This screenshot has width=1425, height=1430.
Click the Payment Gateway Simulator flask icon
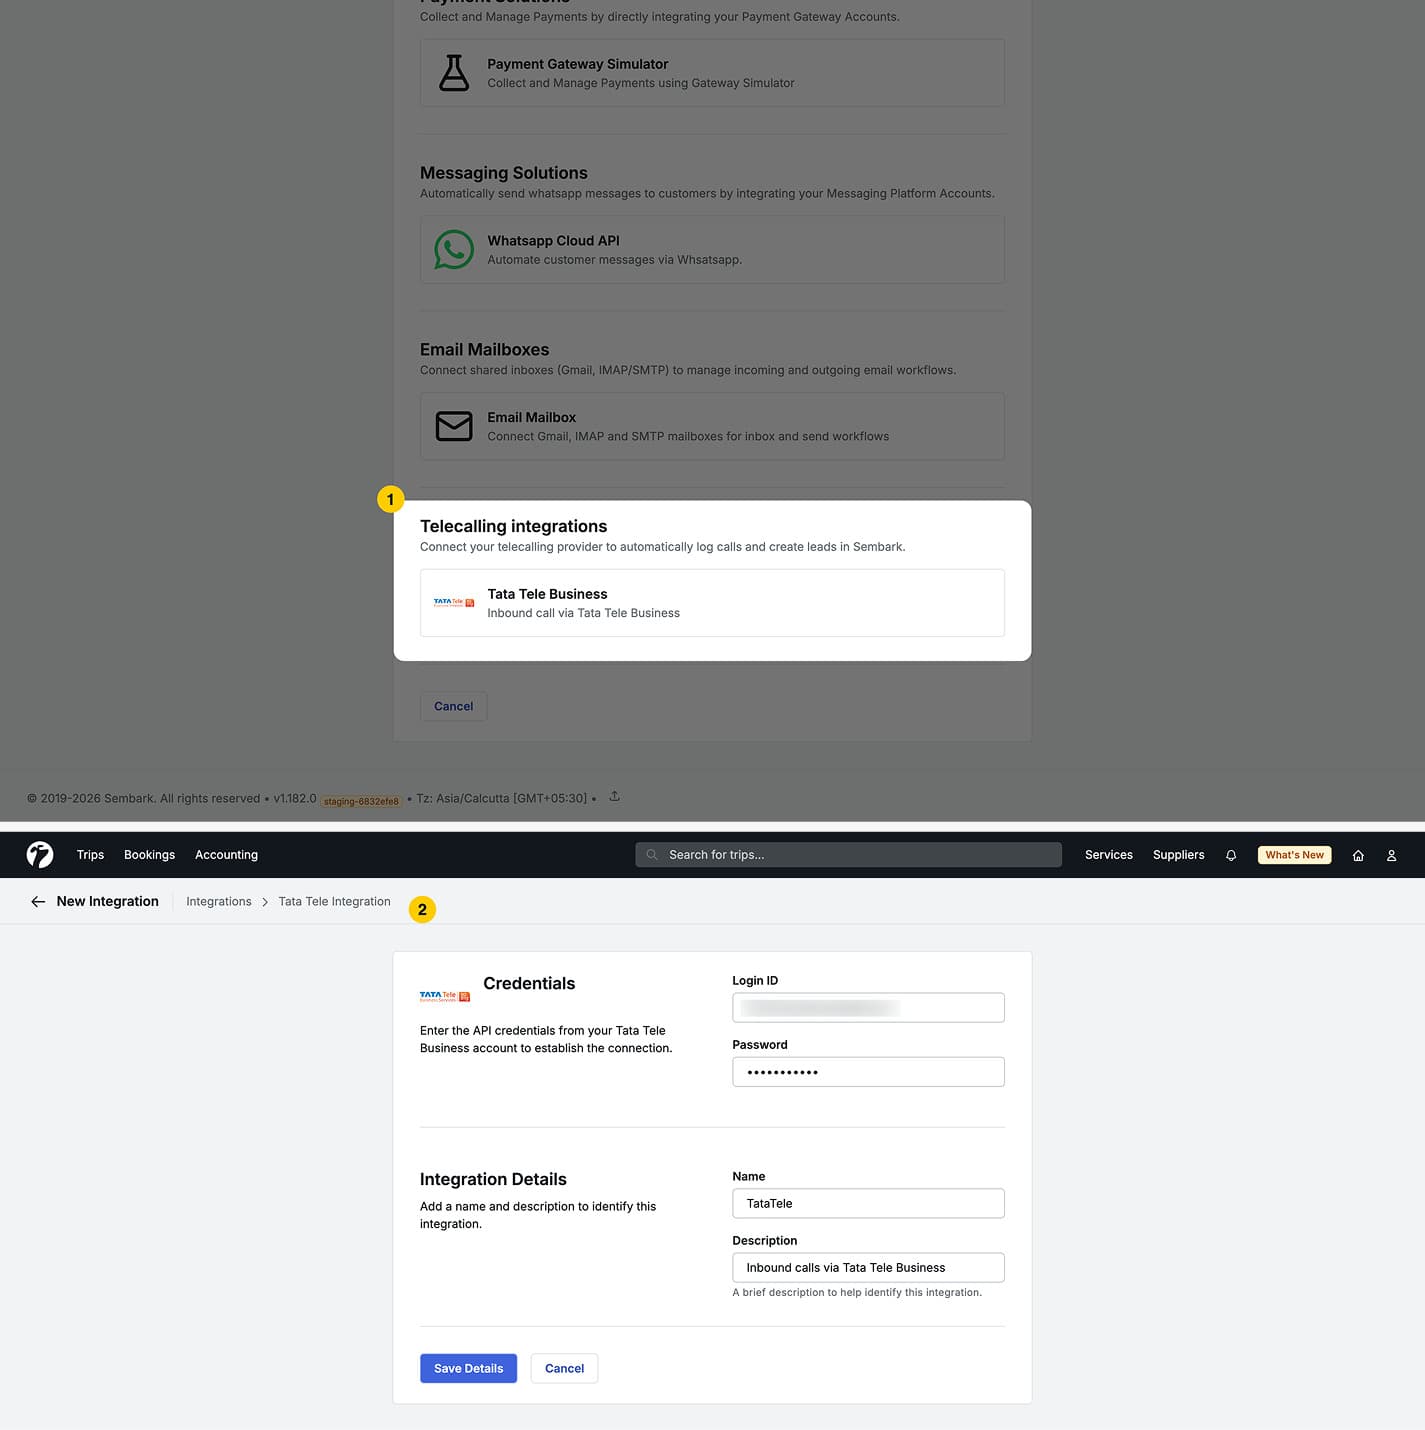tap(454, 73)
